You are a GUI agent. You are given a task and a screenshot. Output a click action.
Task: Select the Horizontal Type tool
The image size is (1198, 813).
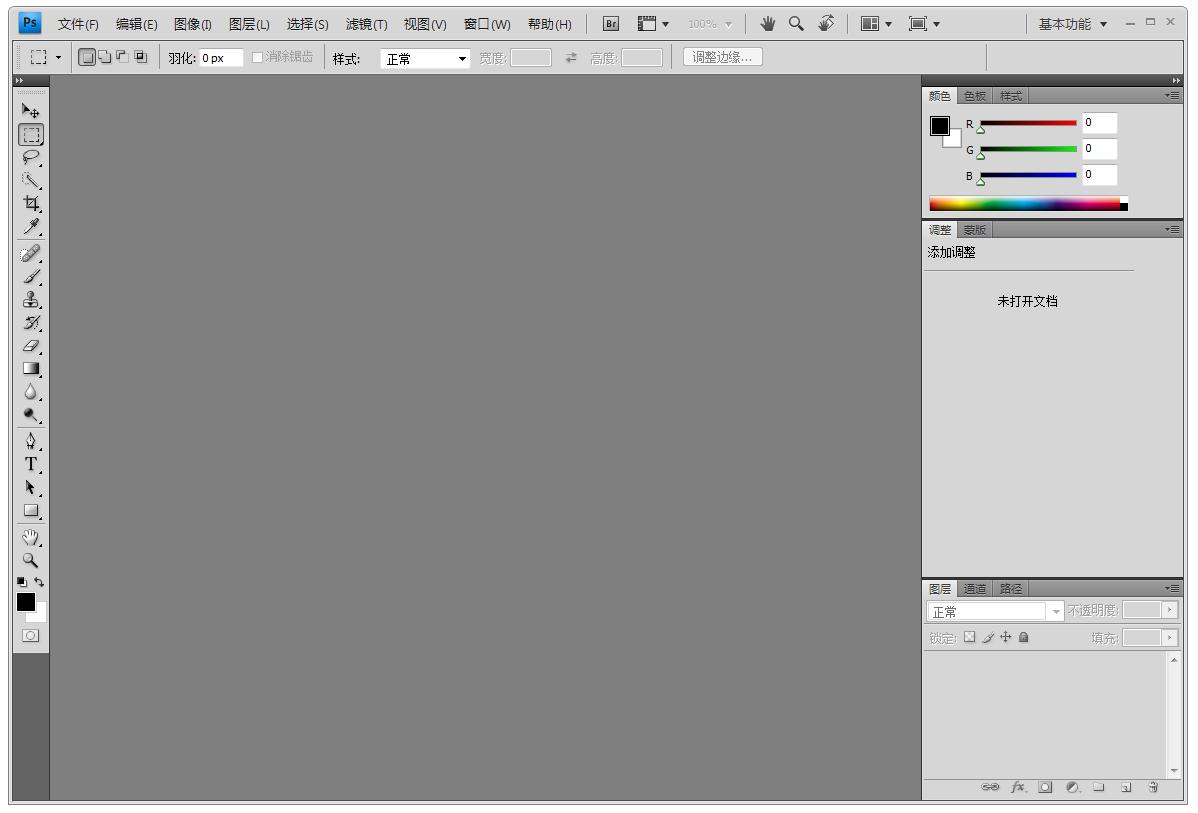pos(30,465)
